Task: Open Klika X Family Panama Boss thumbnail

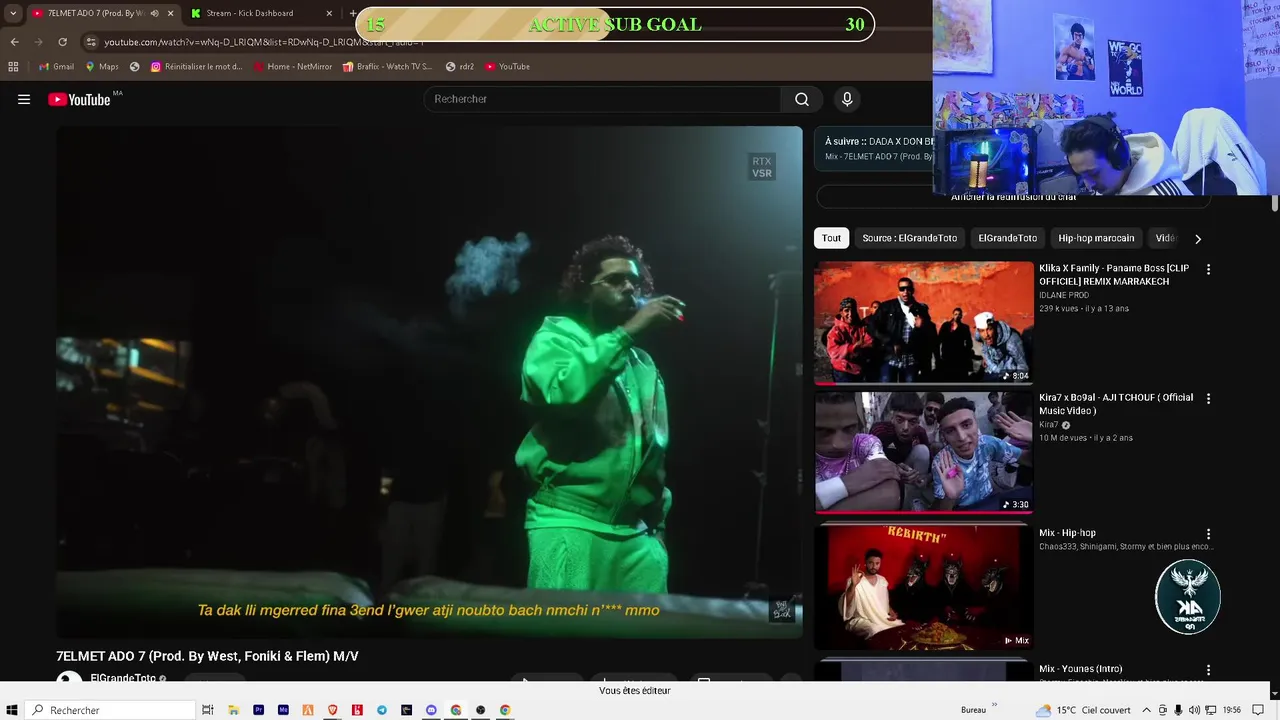Action: [923, 322]
